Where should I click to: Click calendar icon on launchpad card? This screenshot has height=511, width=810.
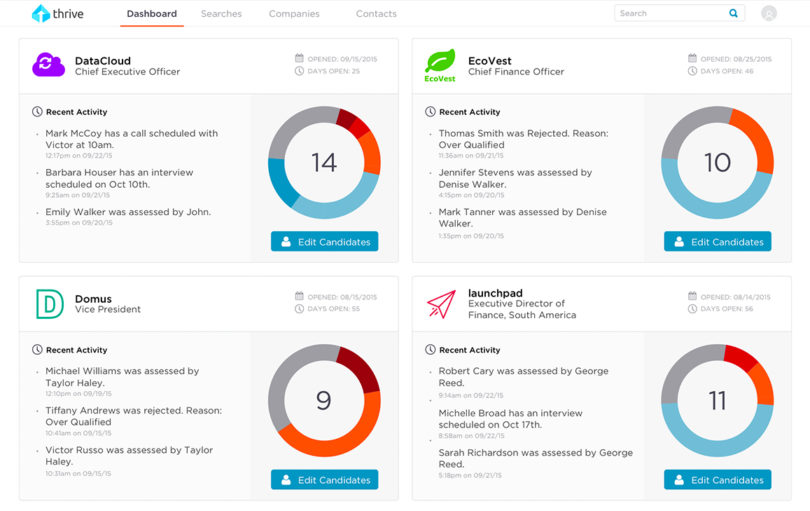pos(692,296)
